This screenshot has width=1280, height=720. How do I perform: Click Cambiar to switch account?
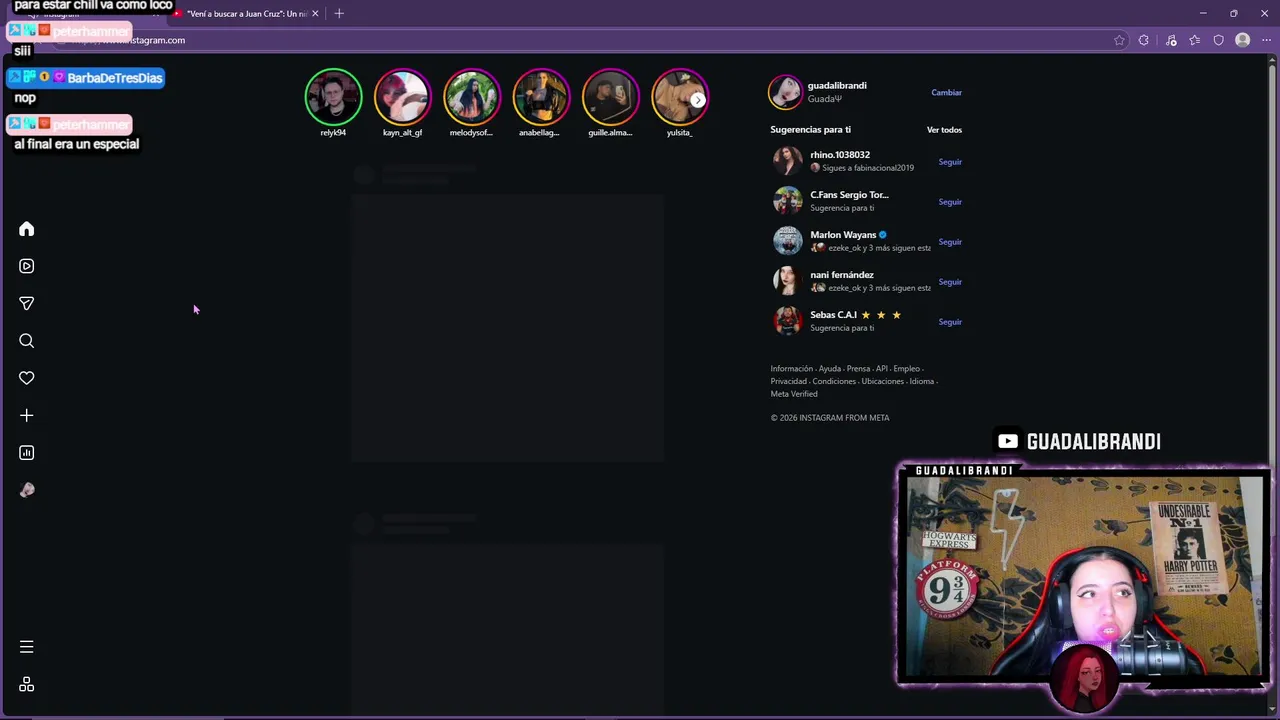(946, 93)
